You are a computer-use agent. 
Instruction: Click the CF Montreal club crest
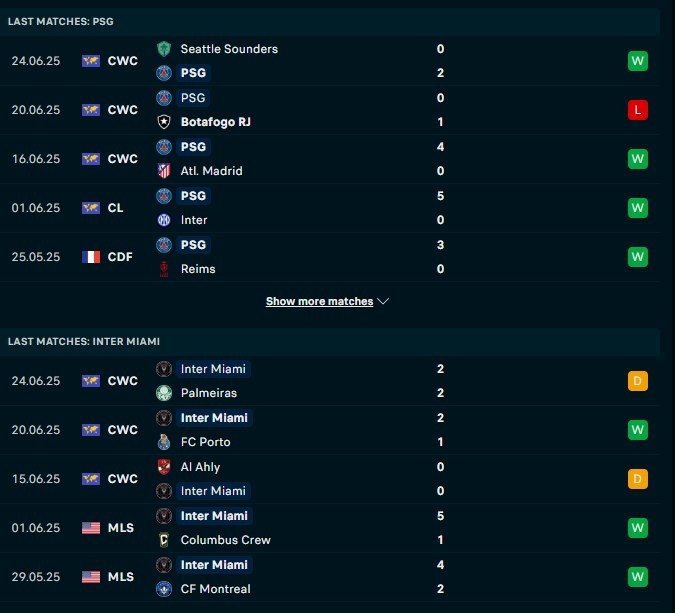pos(164,589)
